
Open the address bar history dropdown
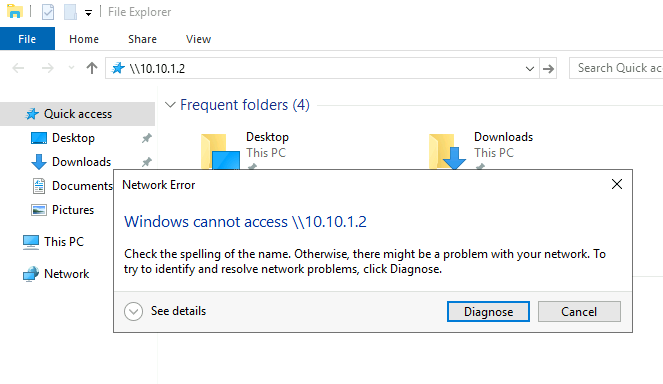point(529,69)
